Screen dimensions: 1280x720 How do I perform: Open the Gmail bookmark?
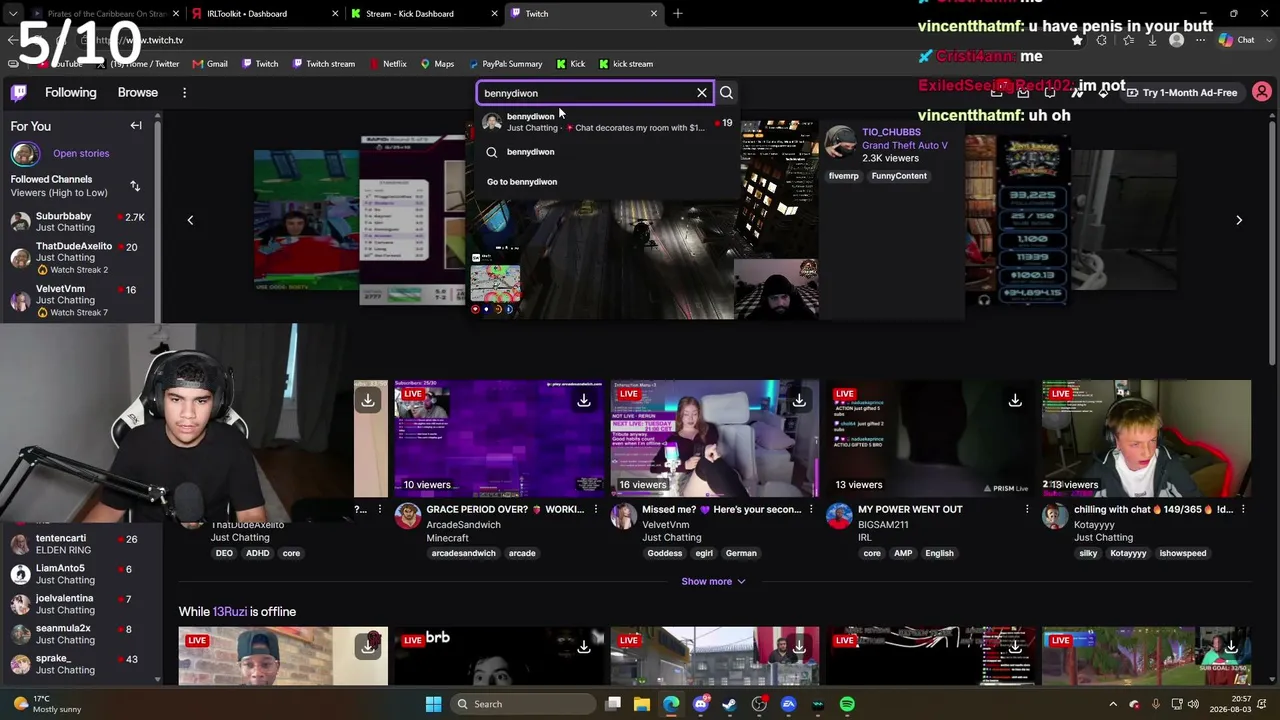point(210,64)
